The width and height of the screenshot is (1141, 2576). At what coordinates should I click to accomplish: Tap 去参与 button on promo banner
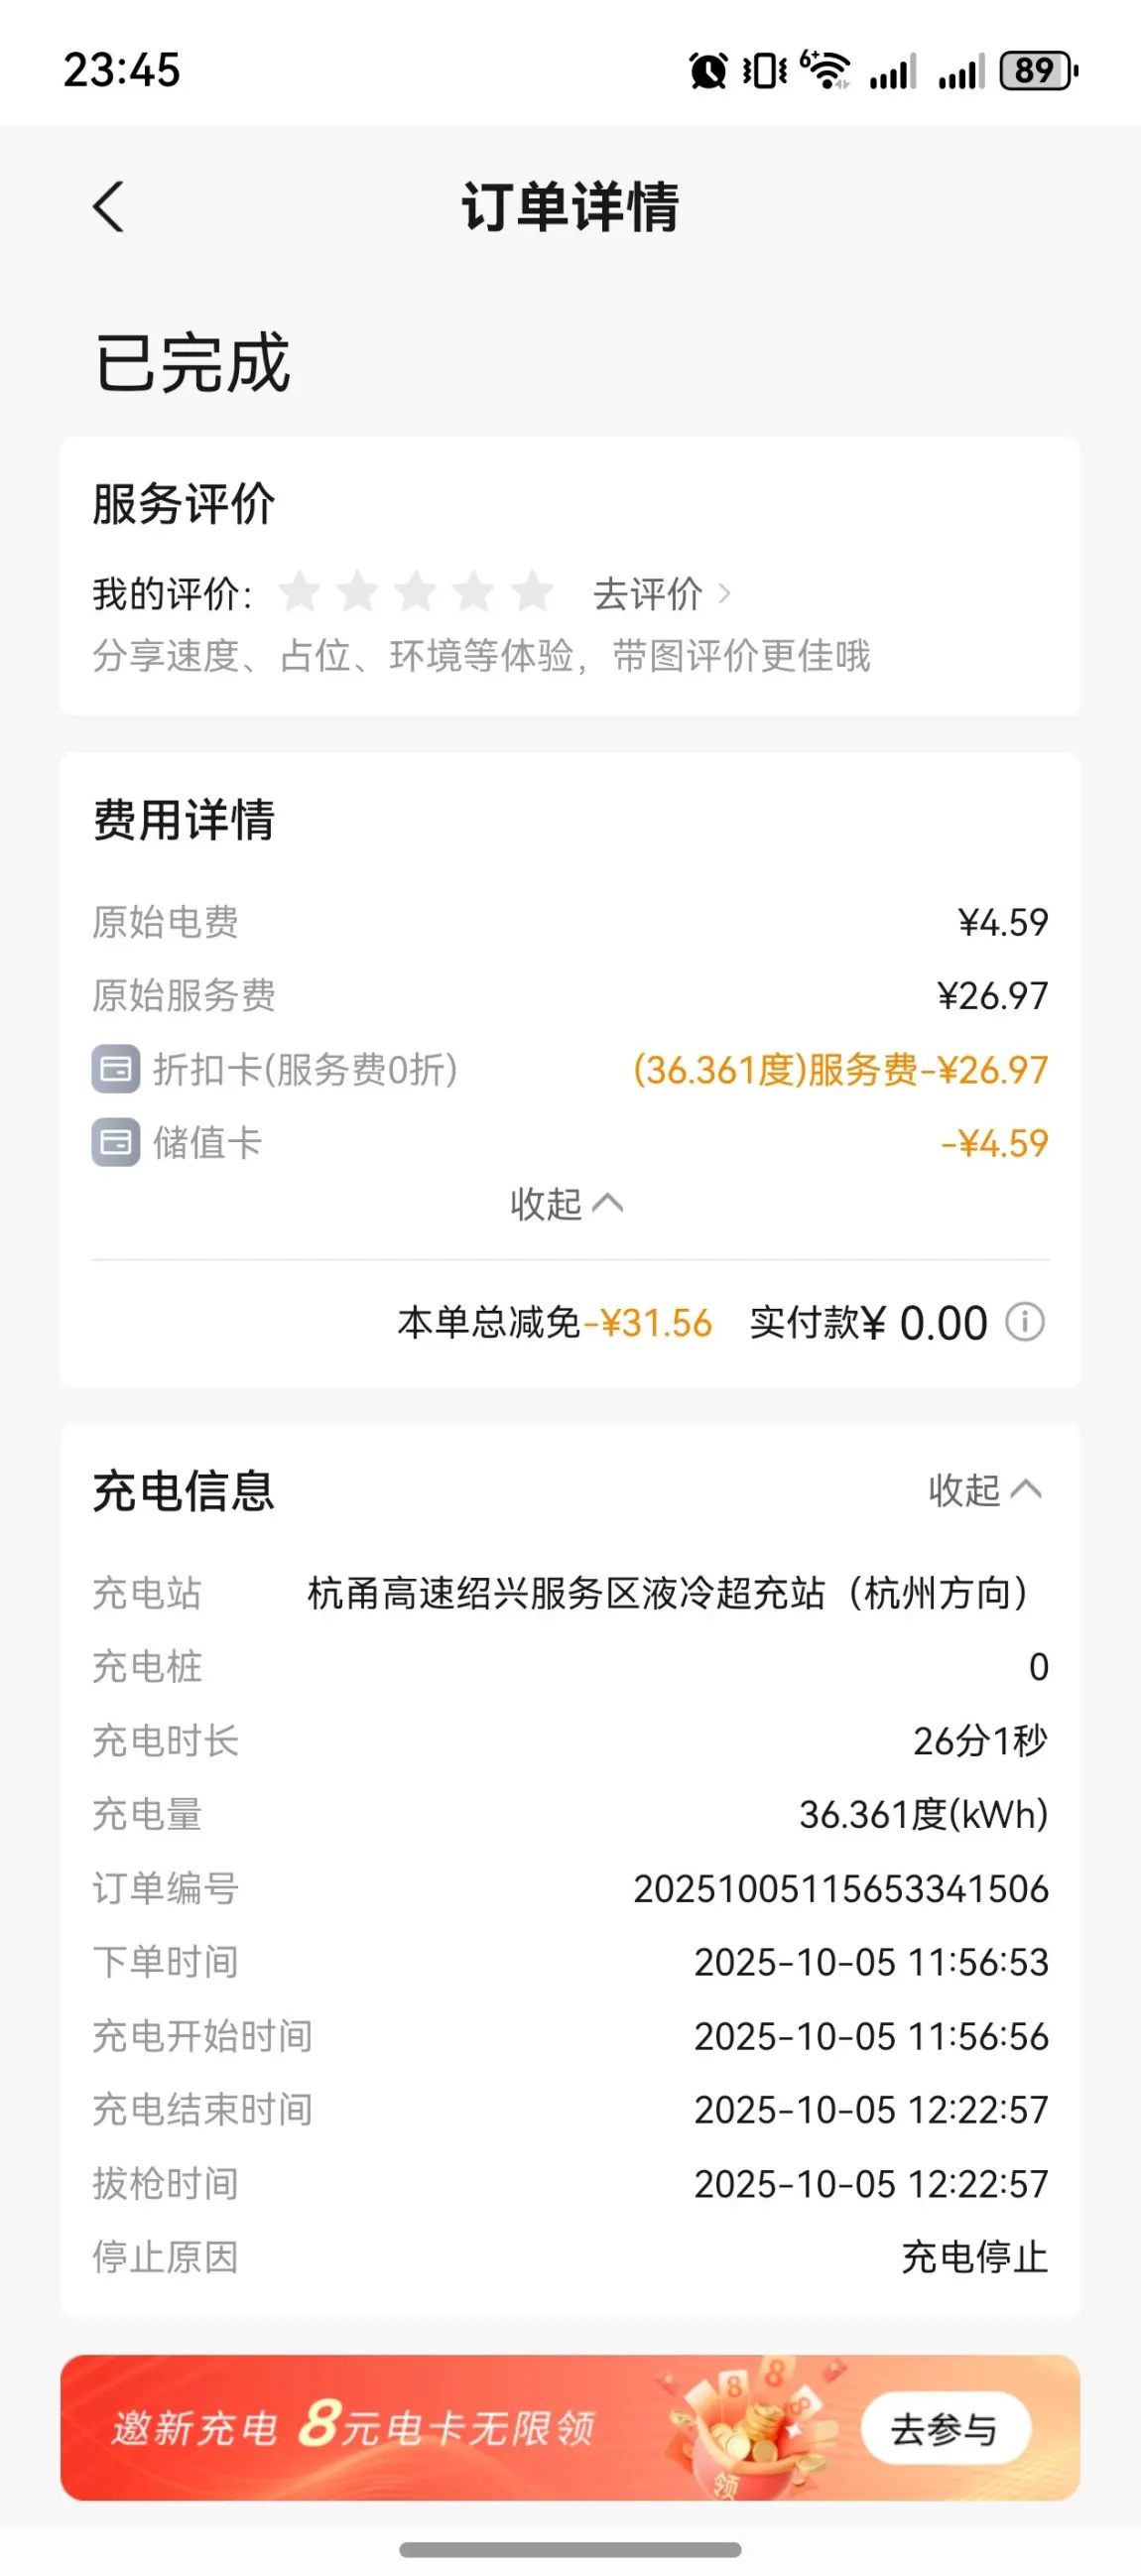click(x=944, y=2429)
